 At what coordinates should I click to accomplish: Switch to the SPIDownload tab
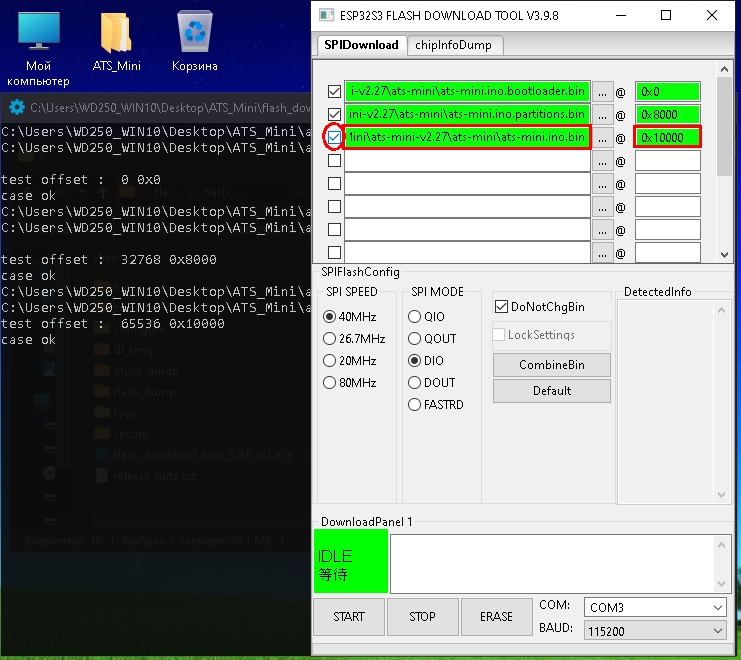click(x=362, y=45)
